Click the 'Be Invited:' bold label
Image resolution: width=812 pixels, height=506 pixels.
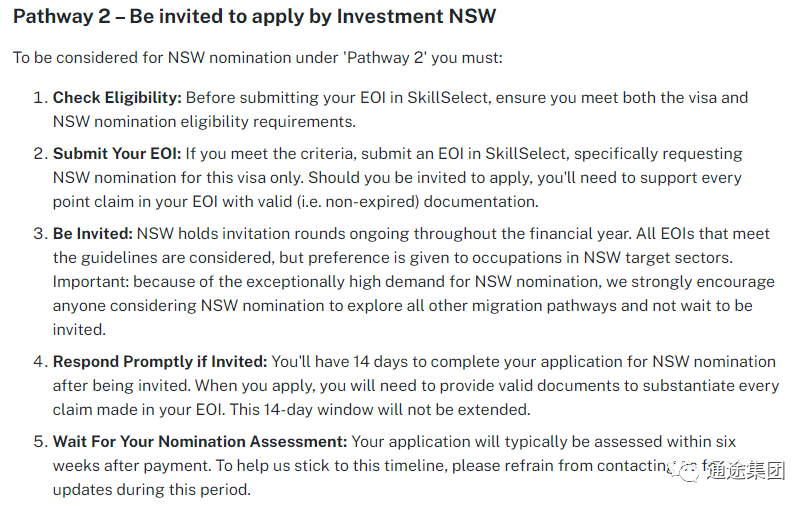click(x=93, y=234)
